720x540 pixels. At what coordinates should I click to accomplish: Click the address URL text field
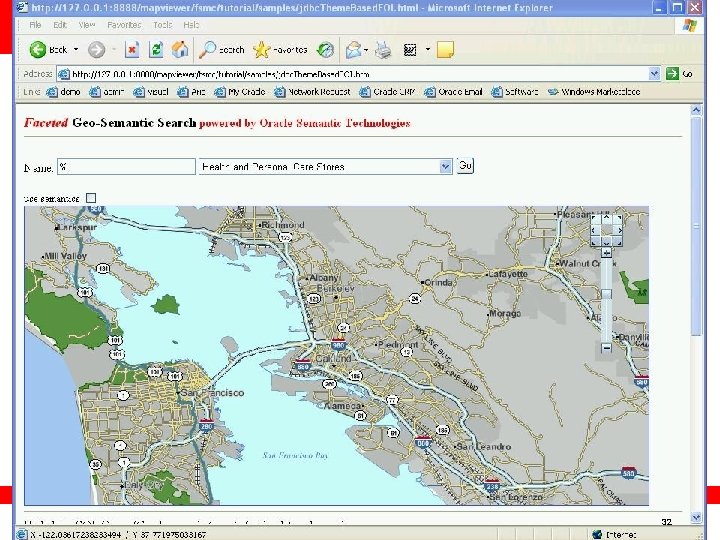(360, 74)
